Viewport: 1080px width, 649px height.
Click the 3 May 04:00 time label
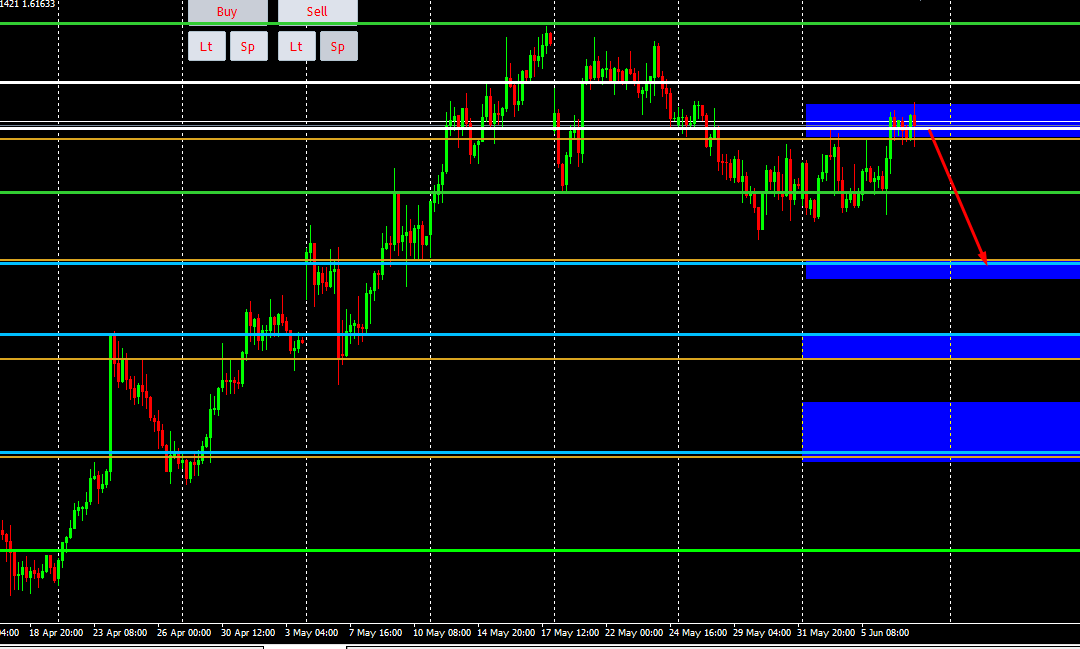(x=311, y=633)
